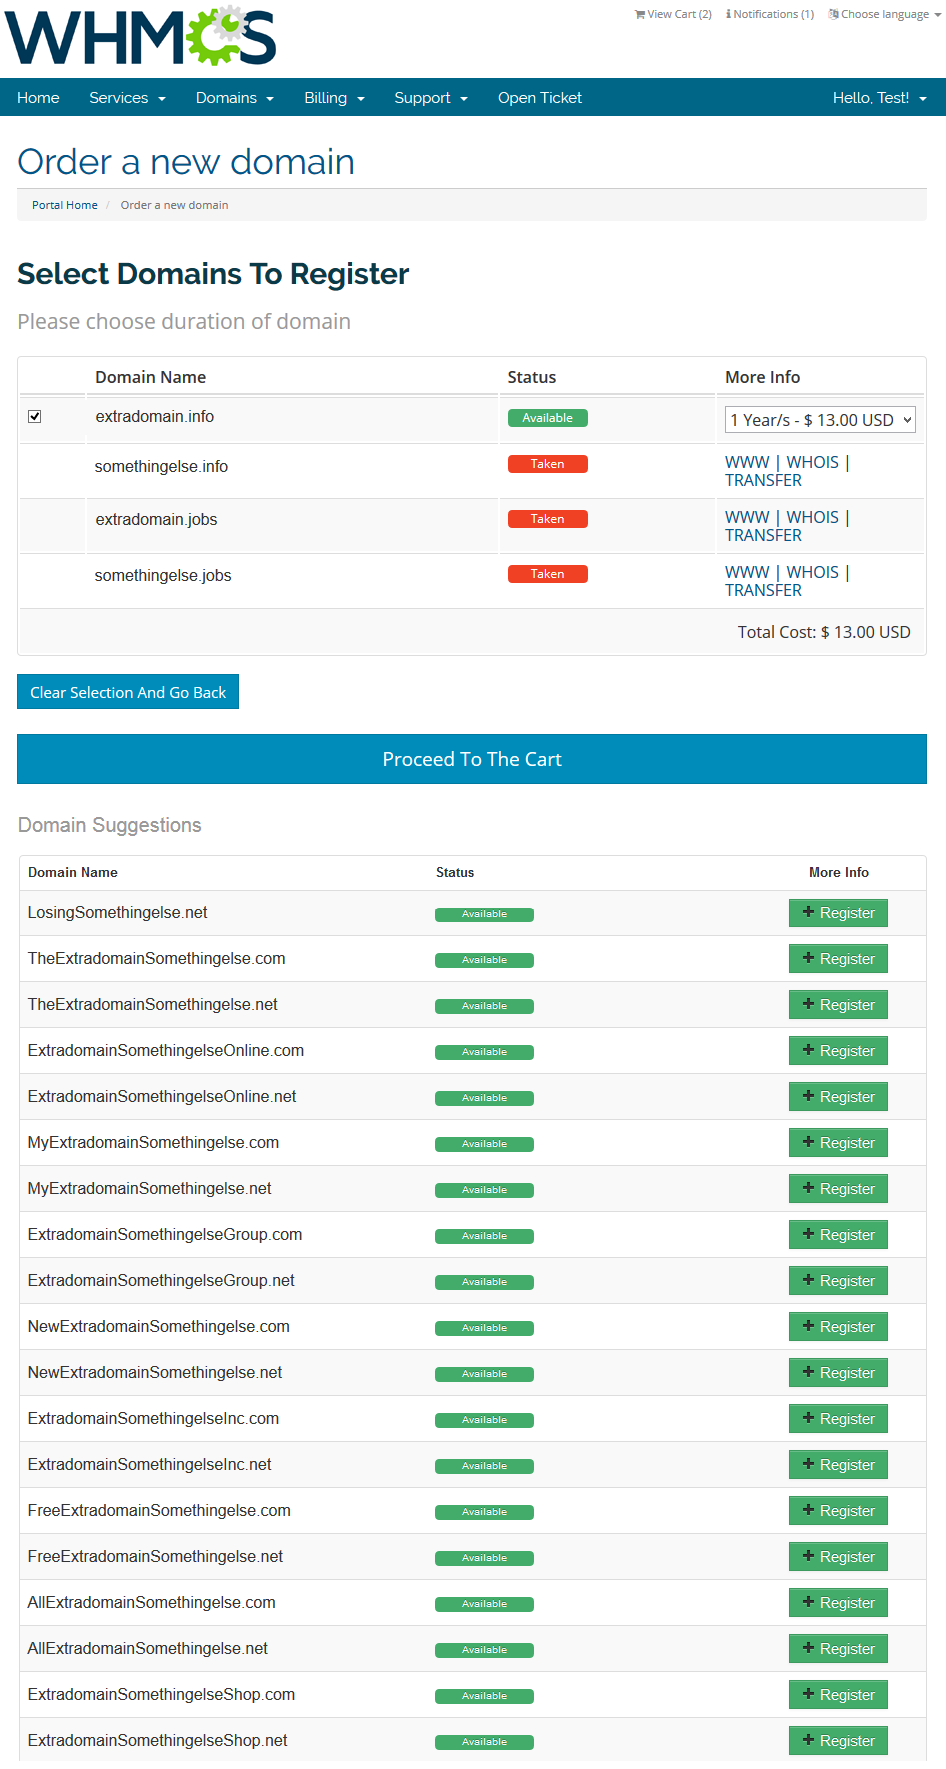Open the Notifications info icon
Image resolution: width=946 pixels, height=1769 pixels.
click(728, 14)
